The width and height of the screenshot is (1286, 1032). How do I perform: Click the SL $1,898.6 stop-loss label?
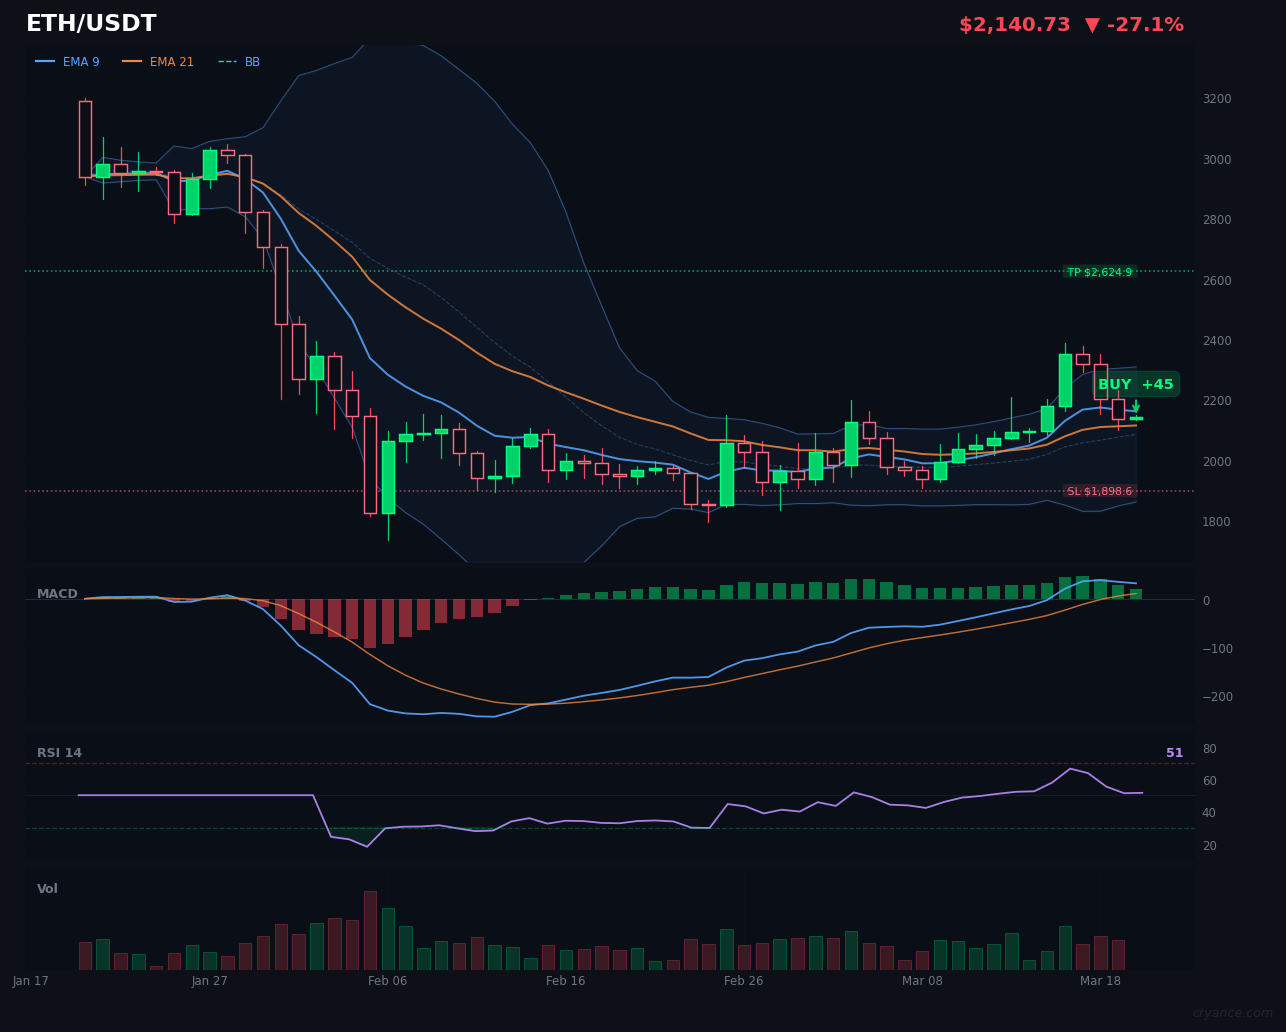click(1100, 491)
